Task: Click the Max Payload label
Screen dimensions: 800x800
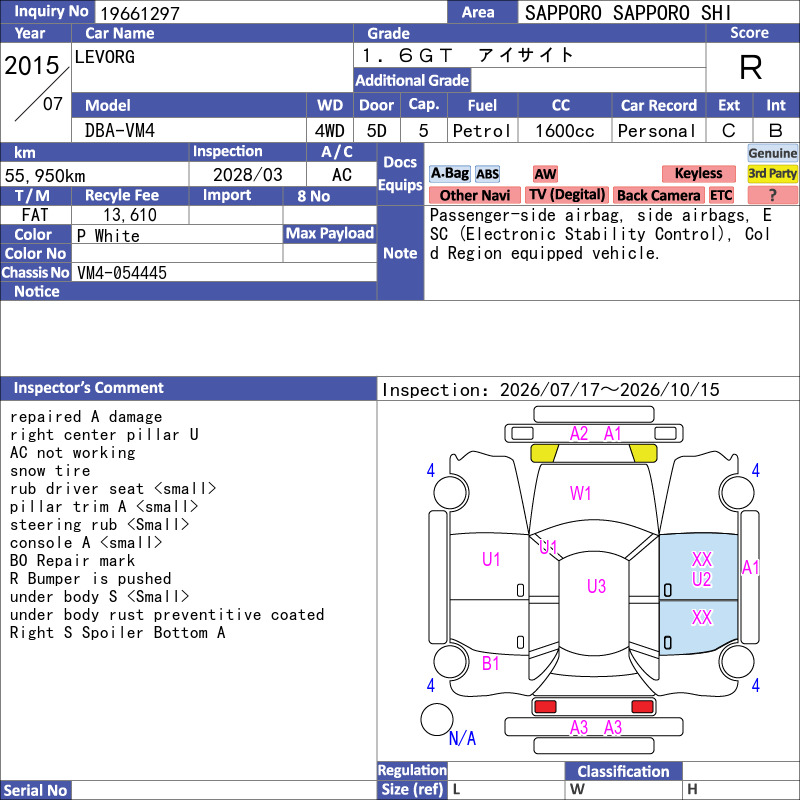Action: tap(330, 234)
